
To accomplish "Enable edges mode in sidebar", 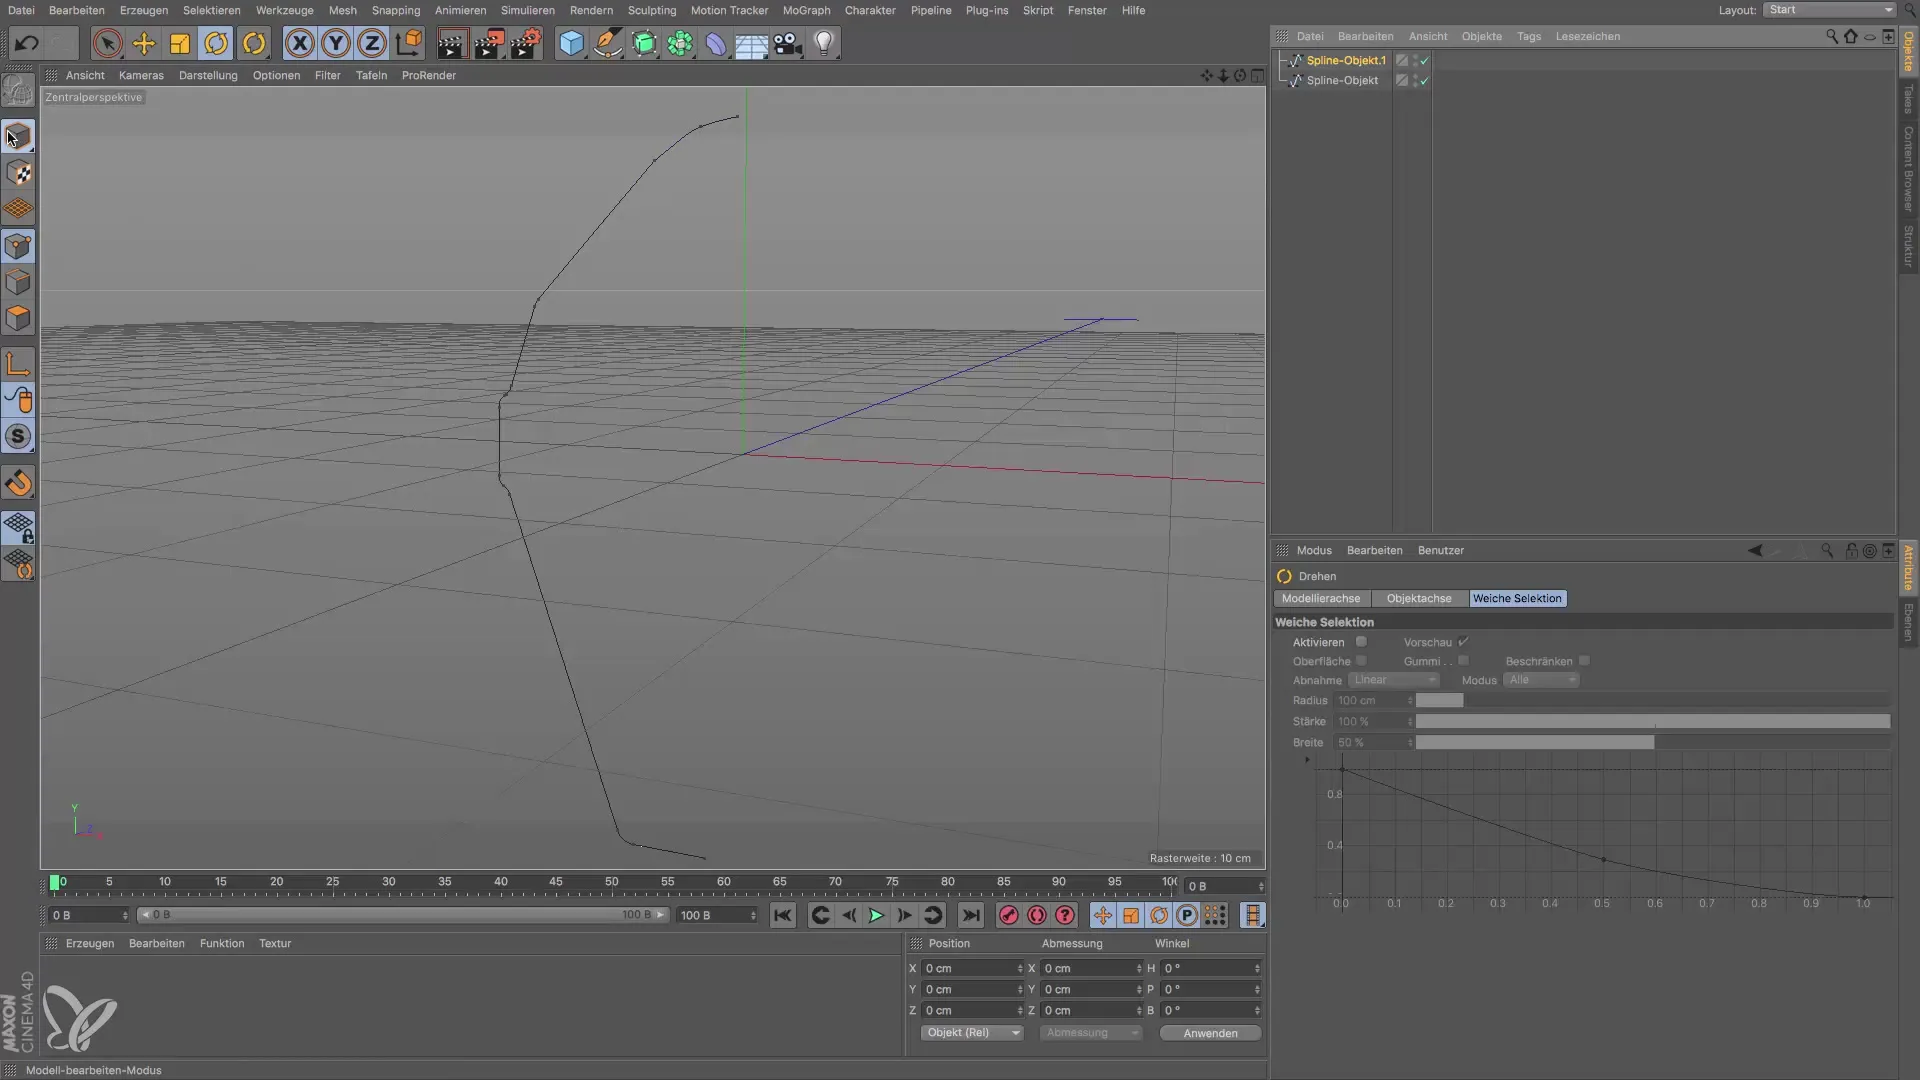I will [x=18, y=282].
